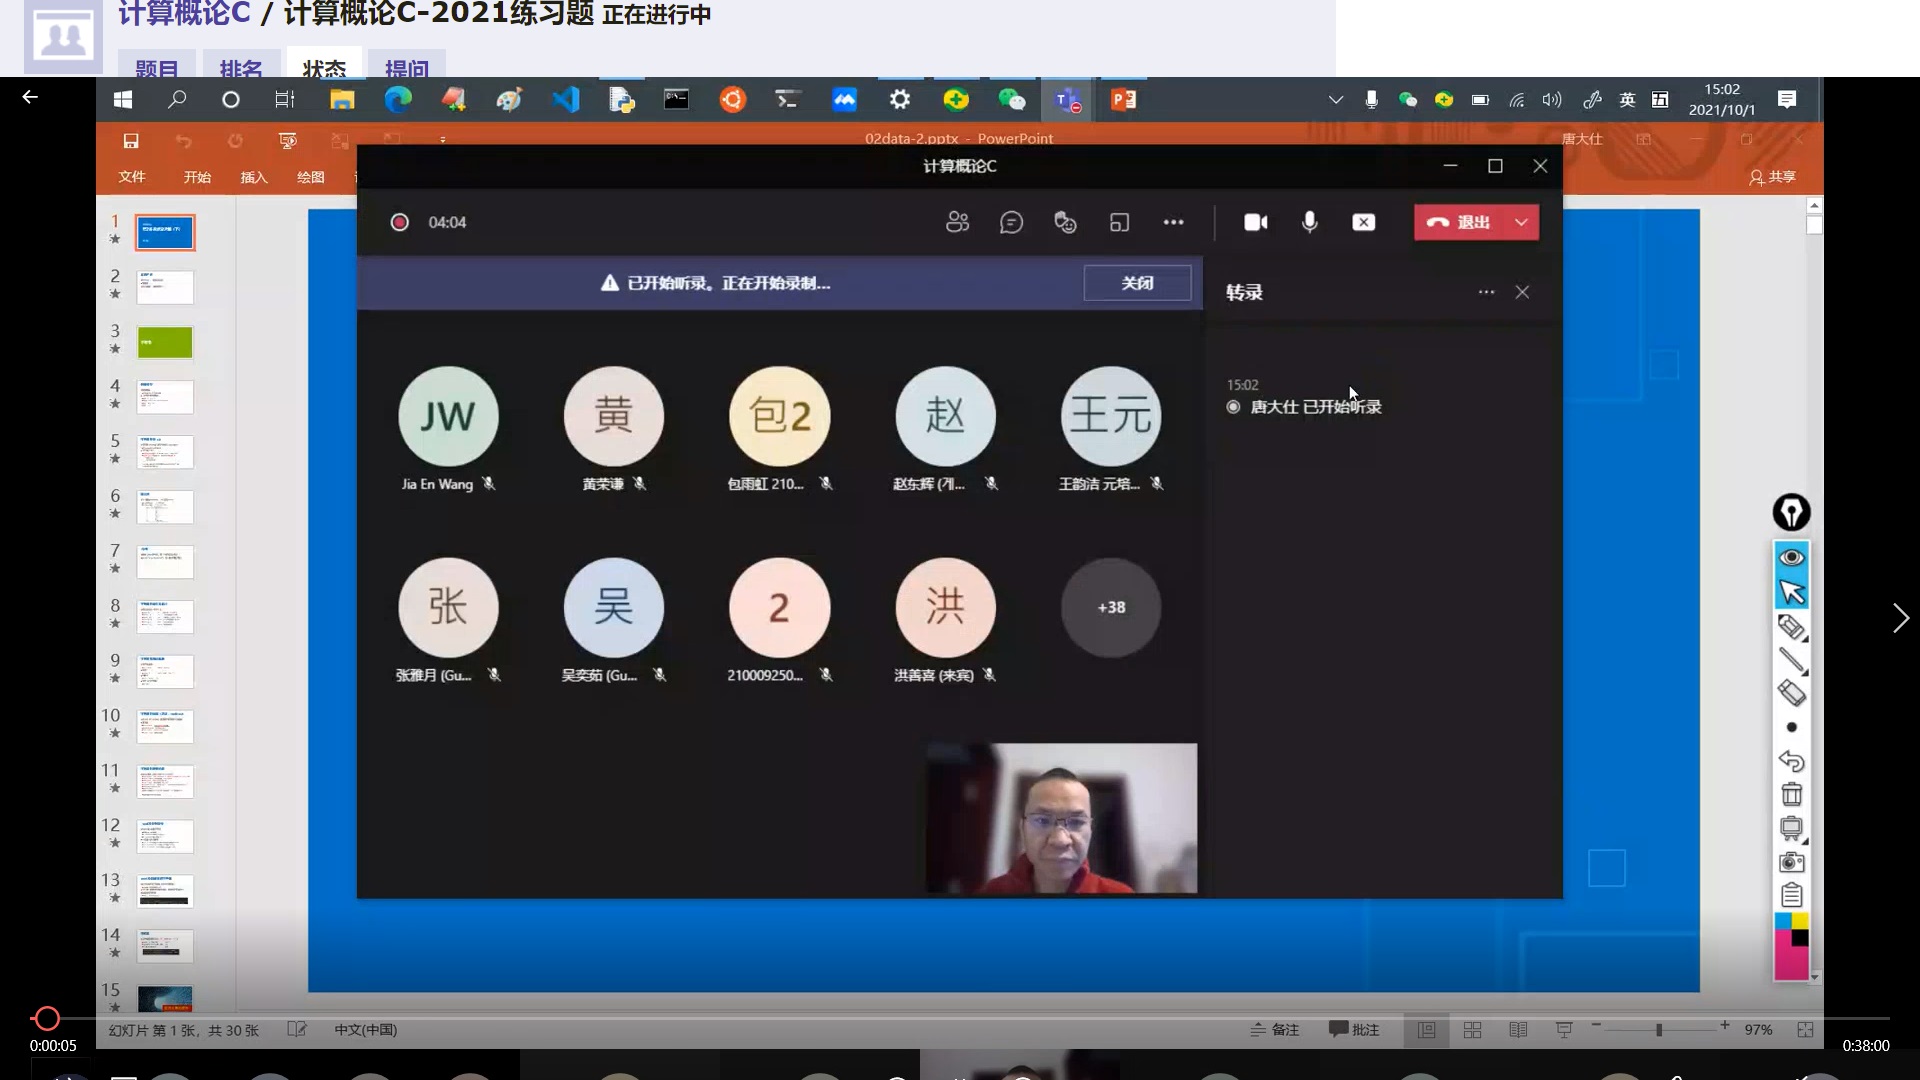The image size is (1920, 1080).
Task: Open the meeting chat icon
Action: coord(1011,222)
